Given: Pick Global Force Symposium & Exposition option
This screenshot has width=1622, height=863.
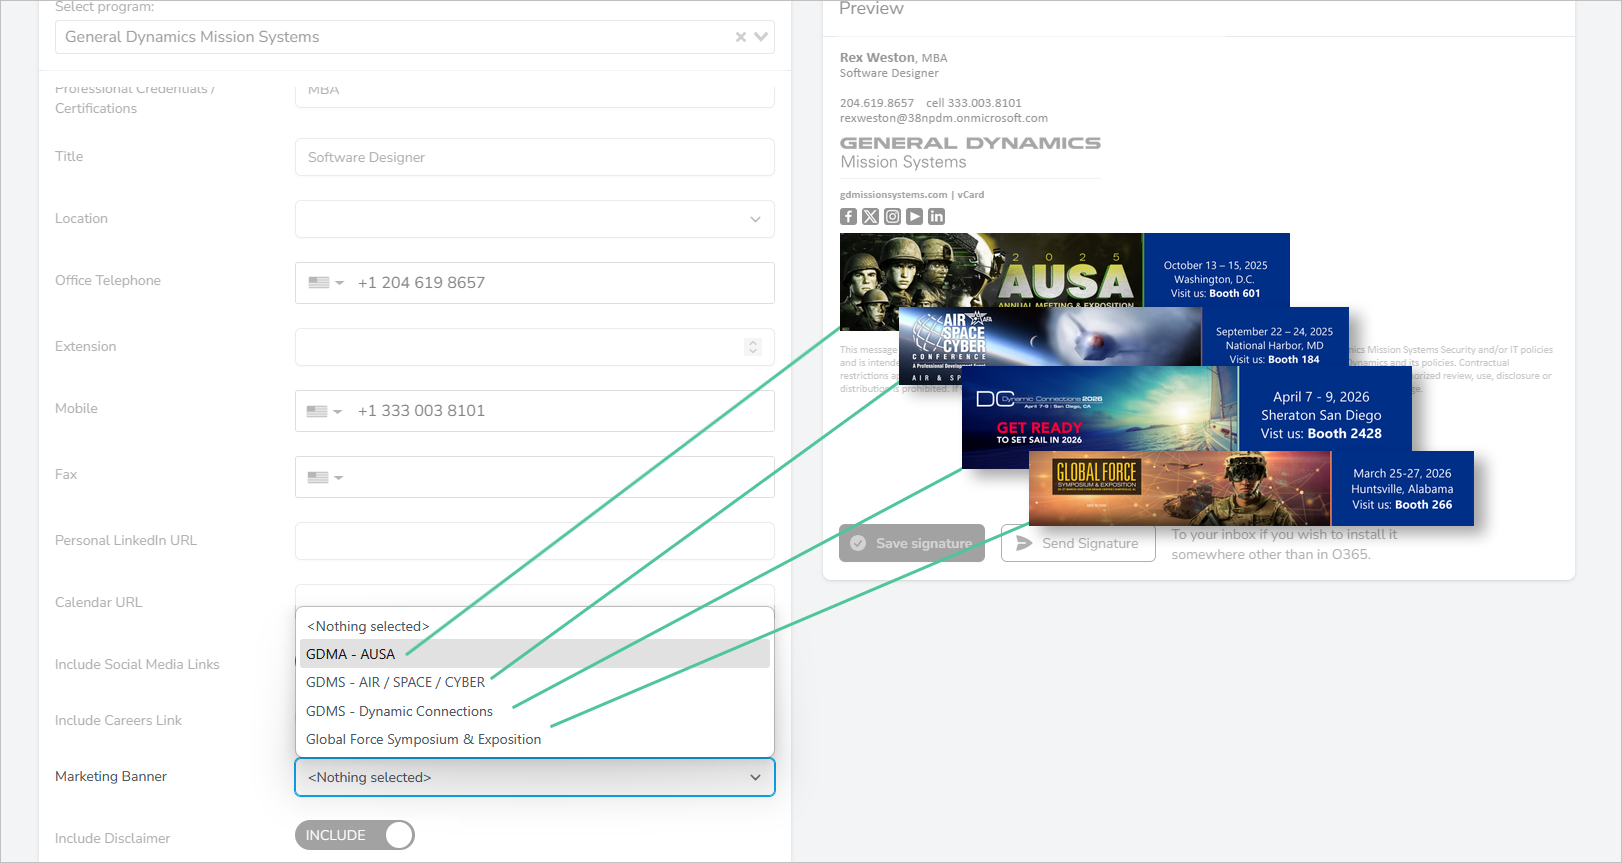Looking at the screenshot, I should (423, 739).
